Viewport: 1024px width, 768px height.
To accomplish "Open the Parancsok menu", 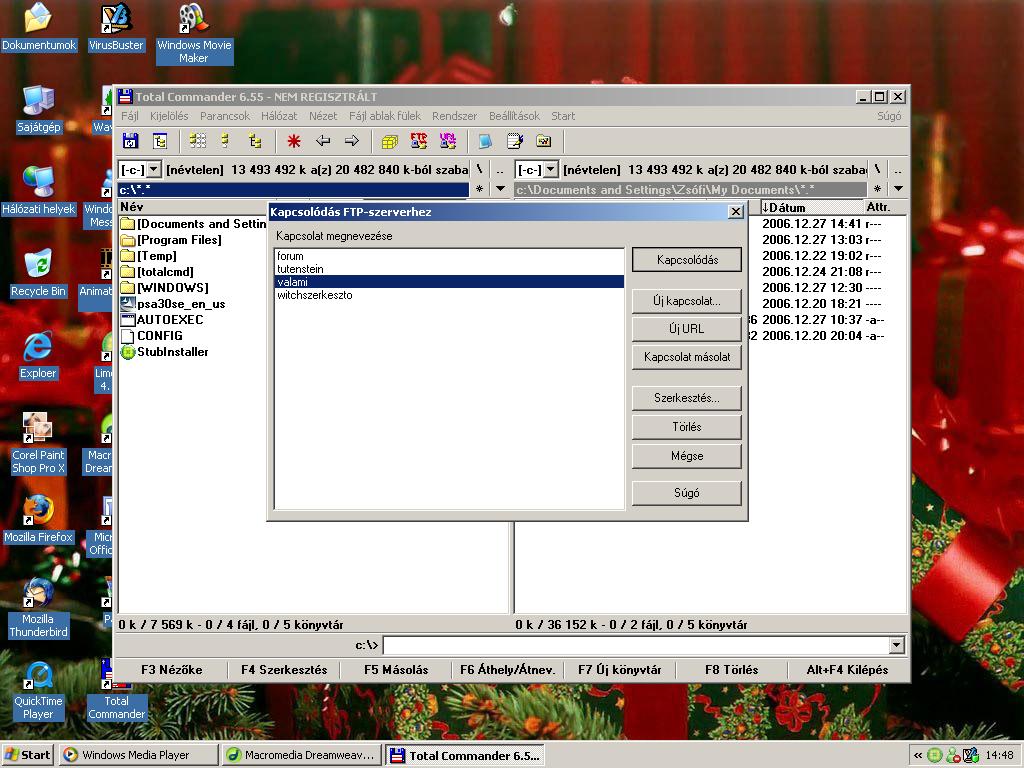I will point(224,116).
